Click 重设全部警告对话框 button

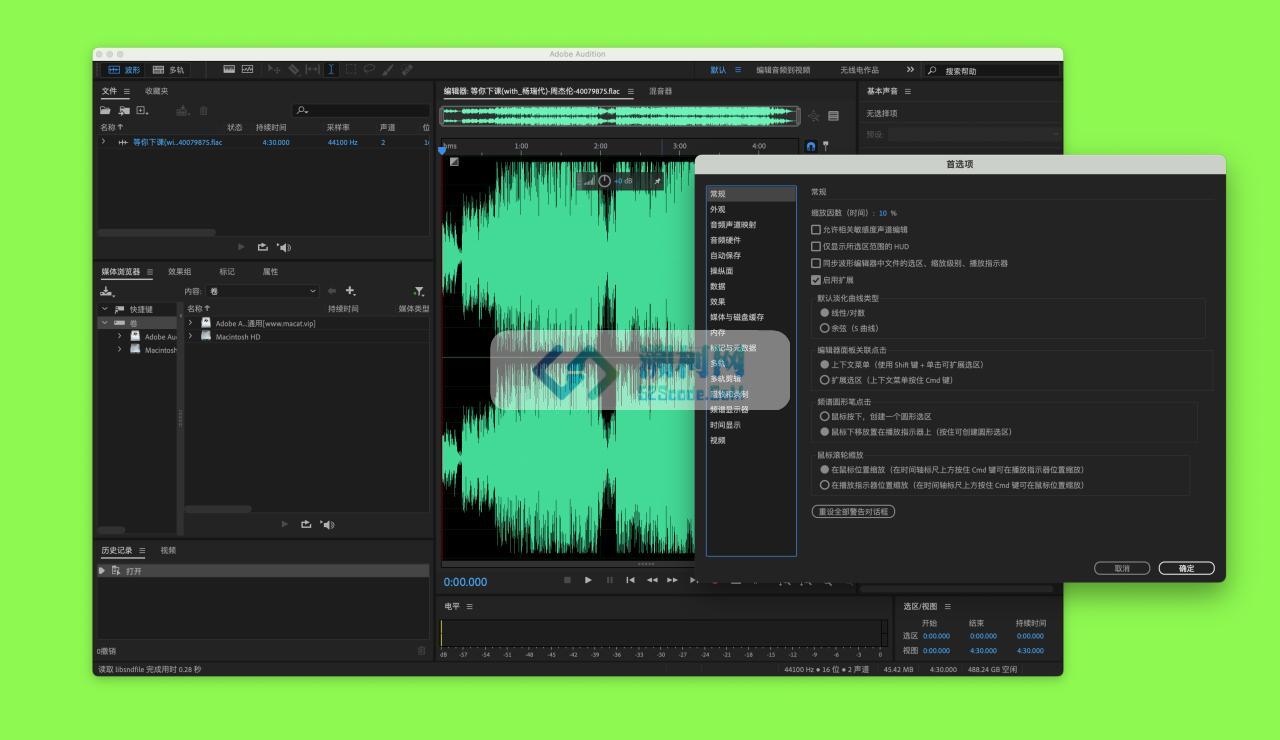[x=853, y=511]
